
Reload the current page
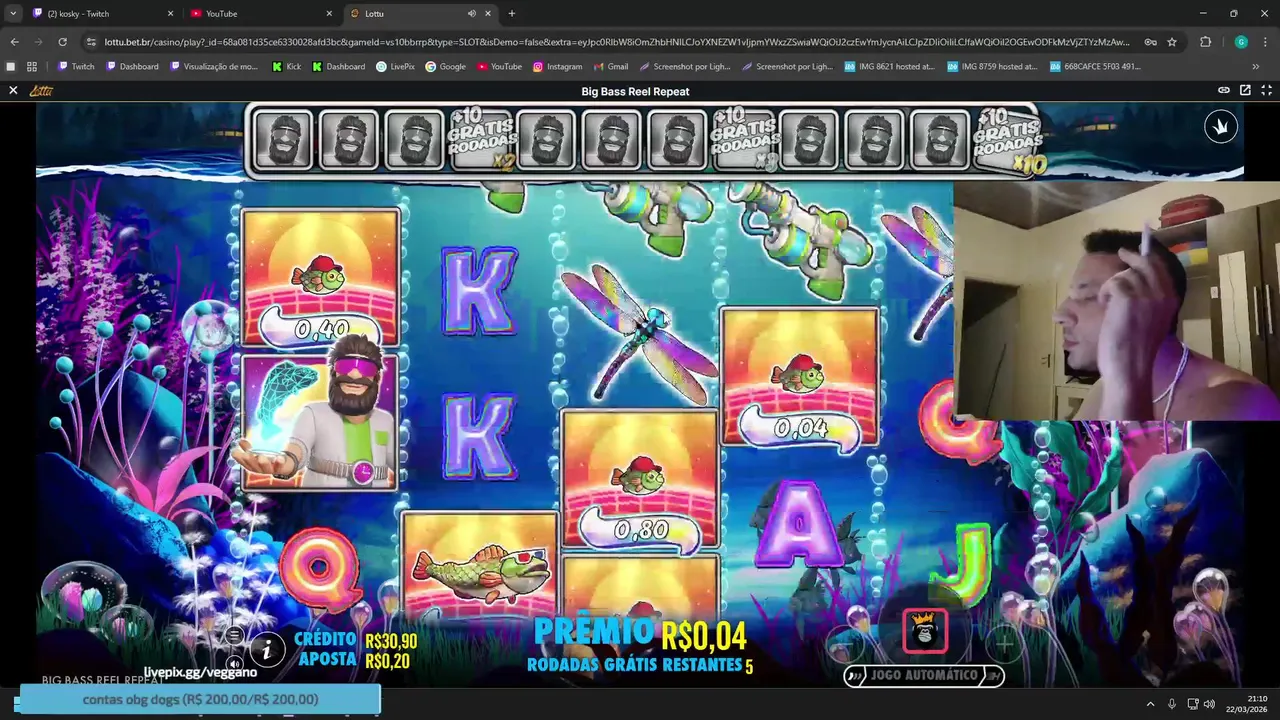62,42
